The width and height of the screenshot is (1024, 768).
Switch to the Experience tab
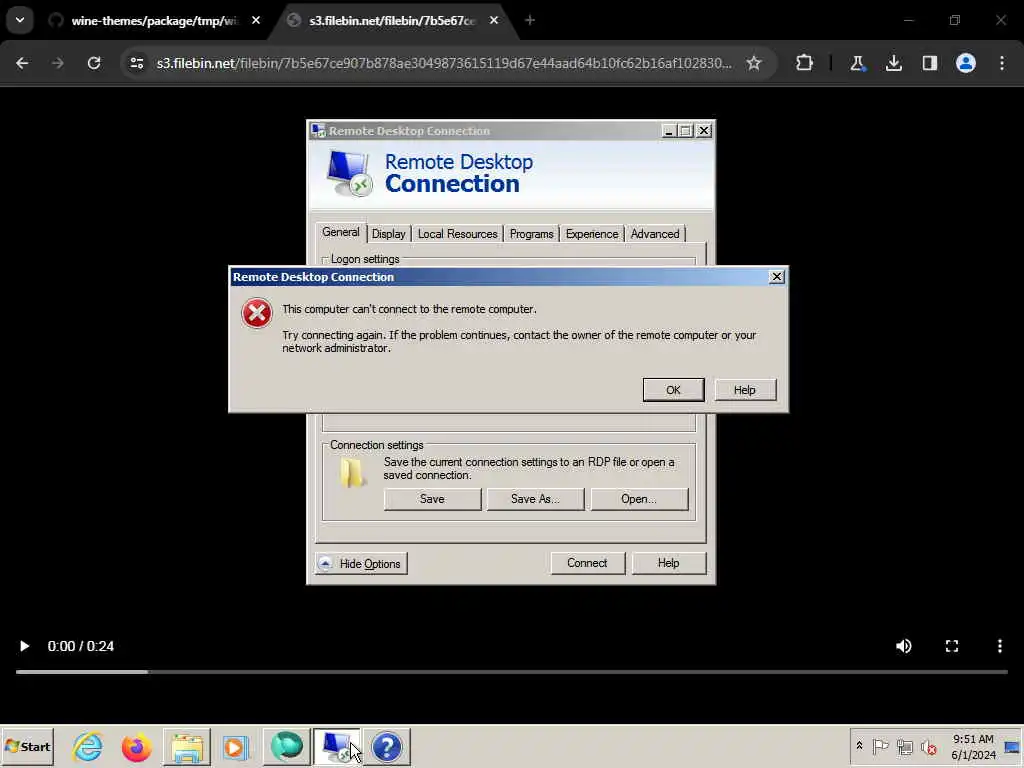click(592, 234)
